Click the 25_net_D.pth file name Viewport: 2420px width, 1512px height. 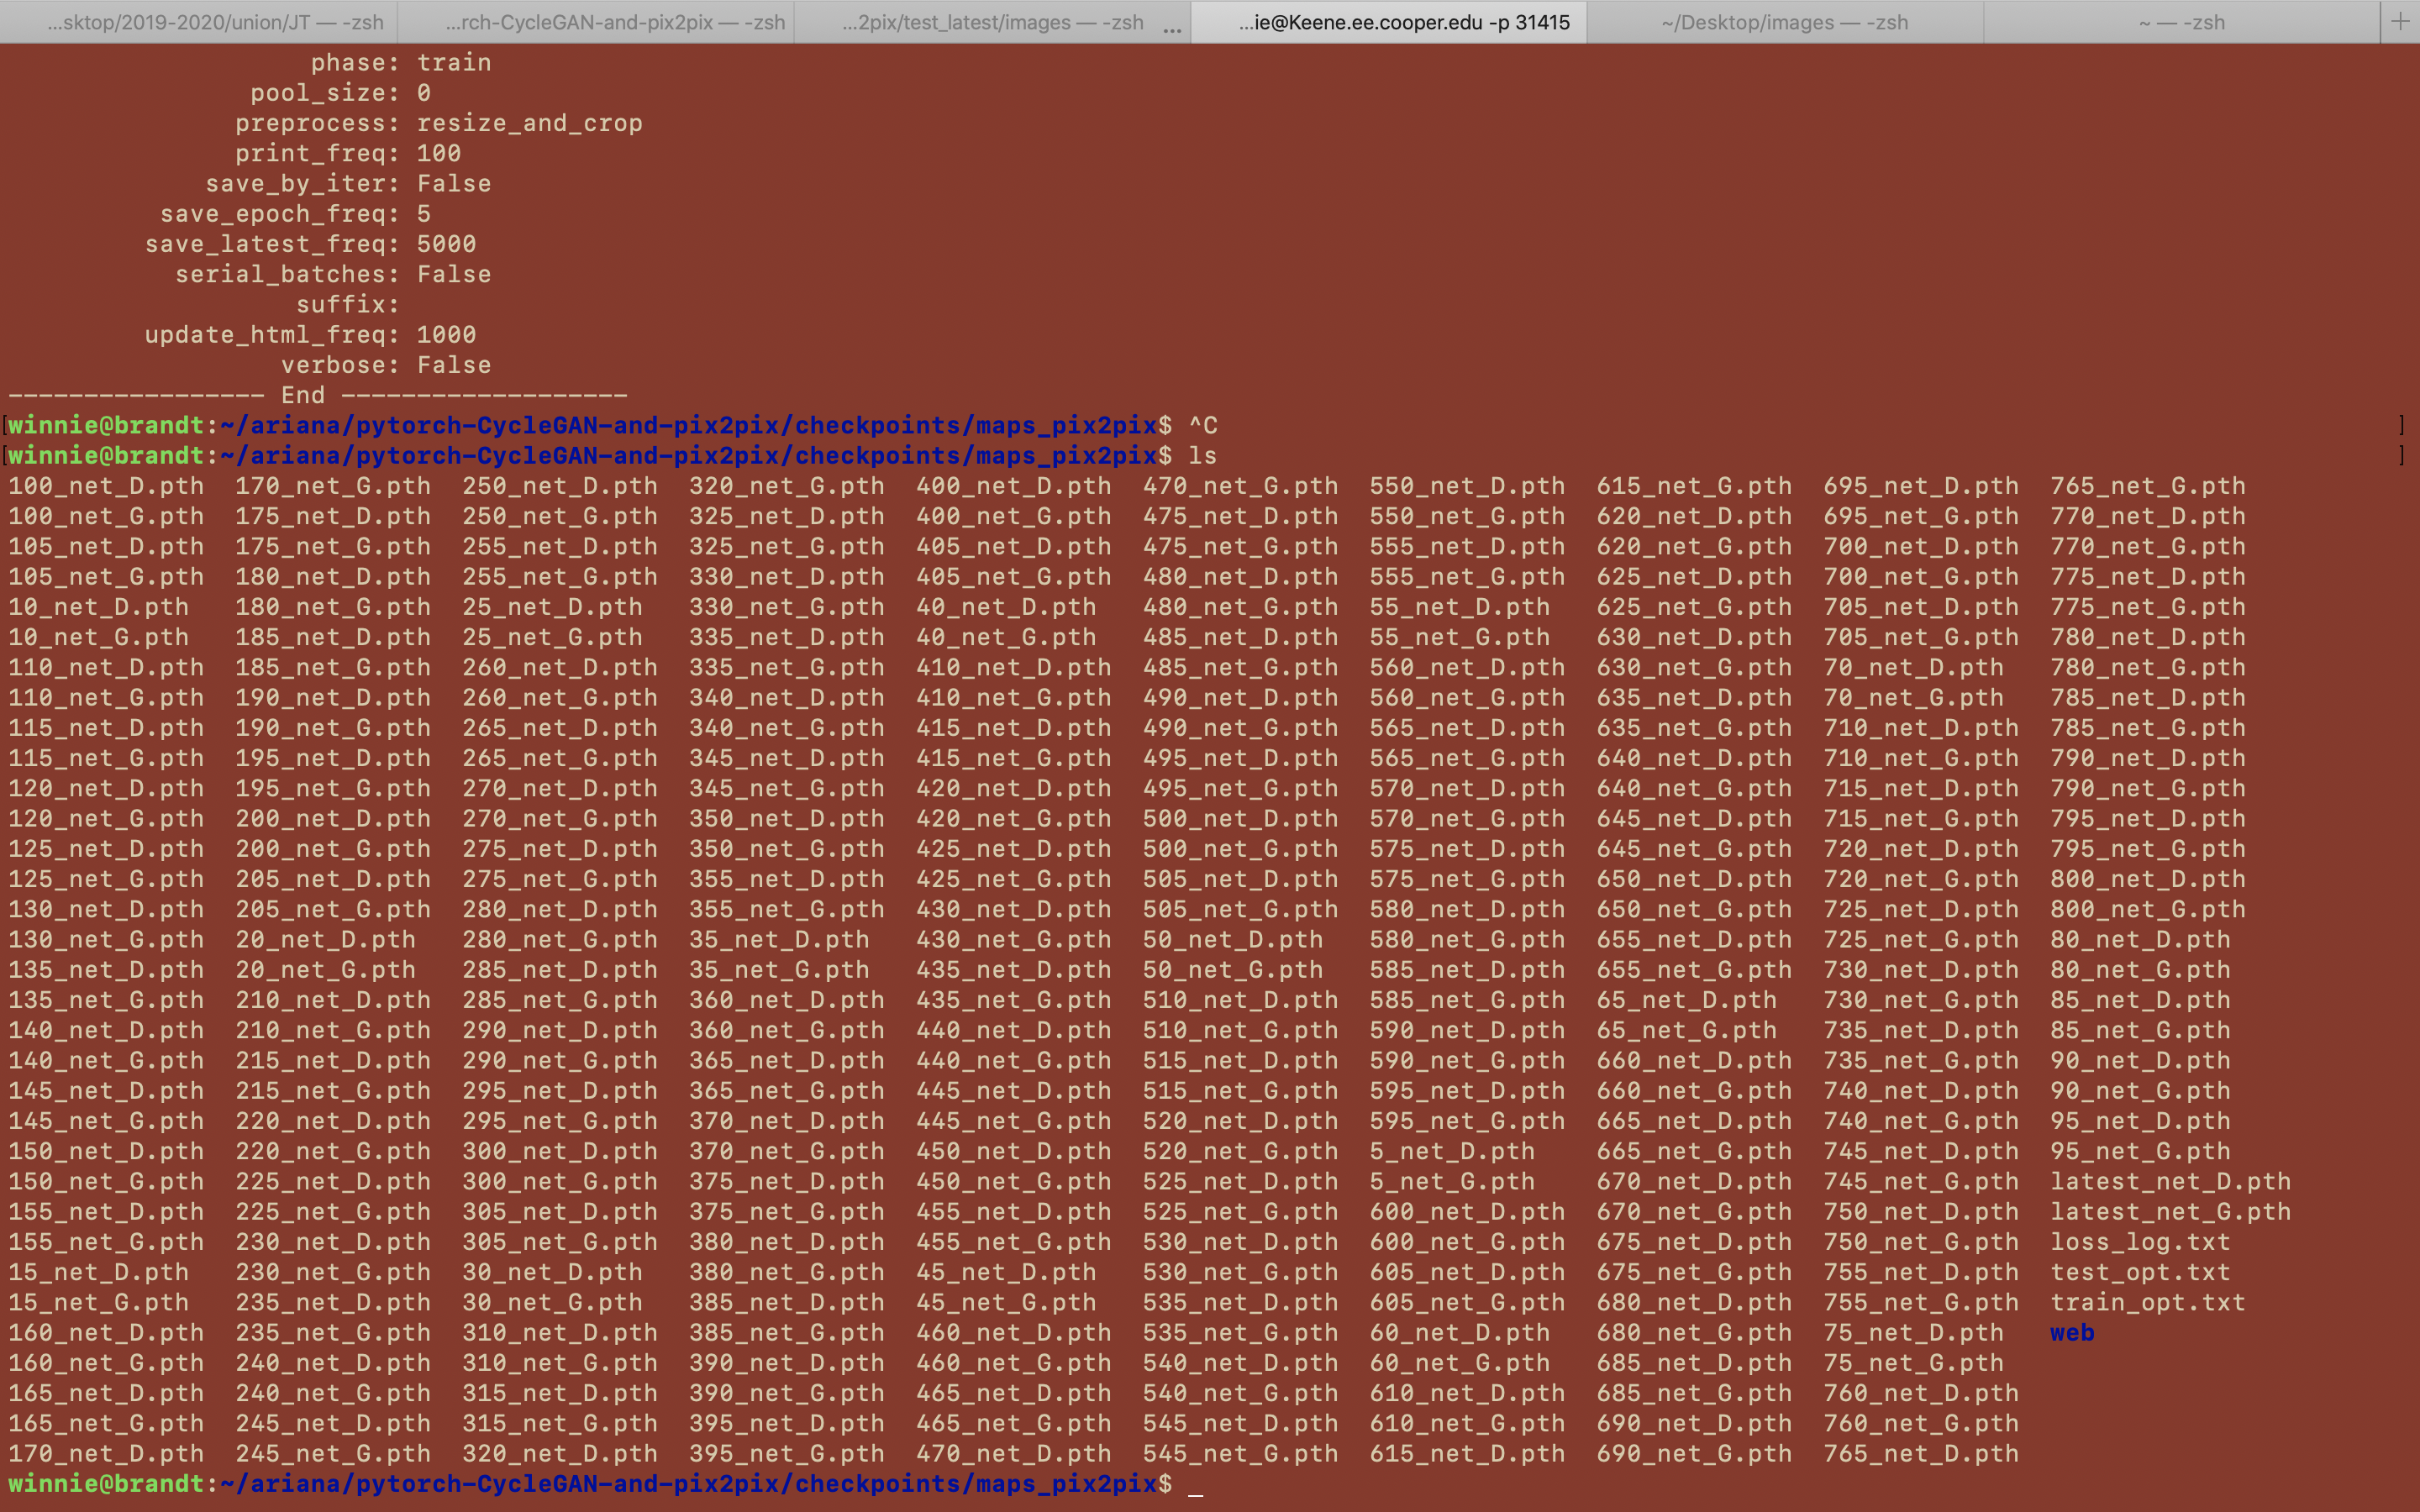(552, 607)
